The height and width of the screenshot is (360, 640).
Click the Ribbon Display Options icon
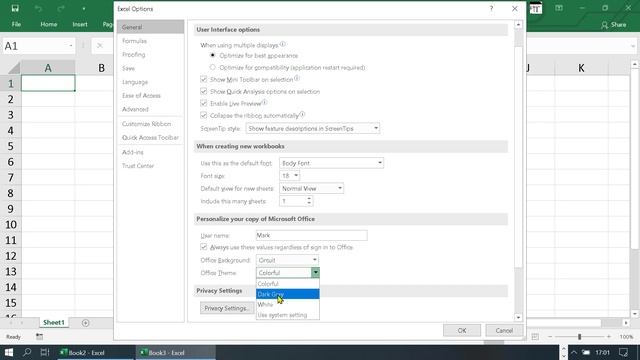click(x=559, y=8)
